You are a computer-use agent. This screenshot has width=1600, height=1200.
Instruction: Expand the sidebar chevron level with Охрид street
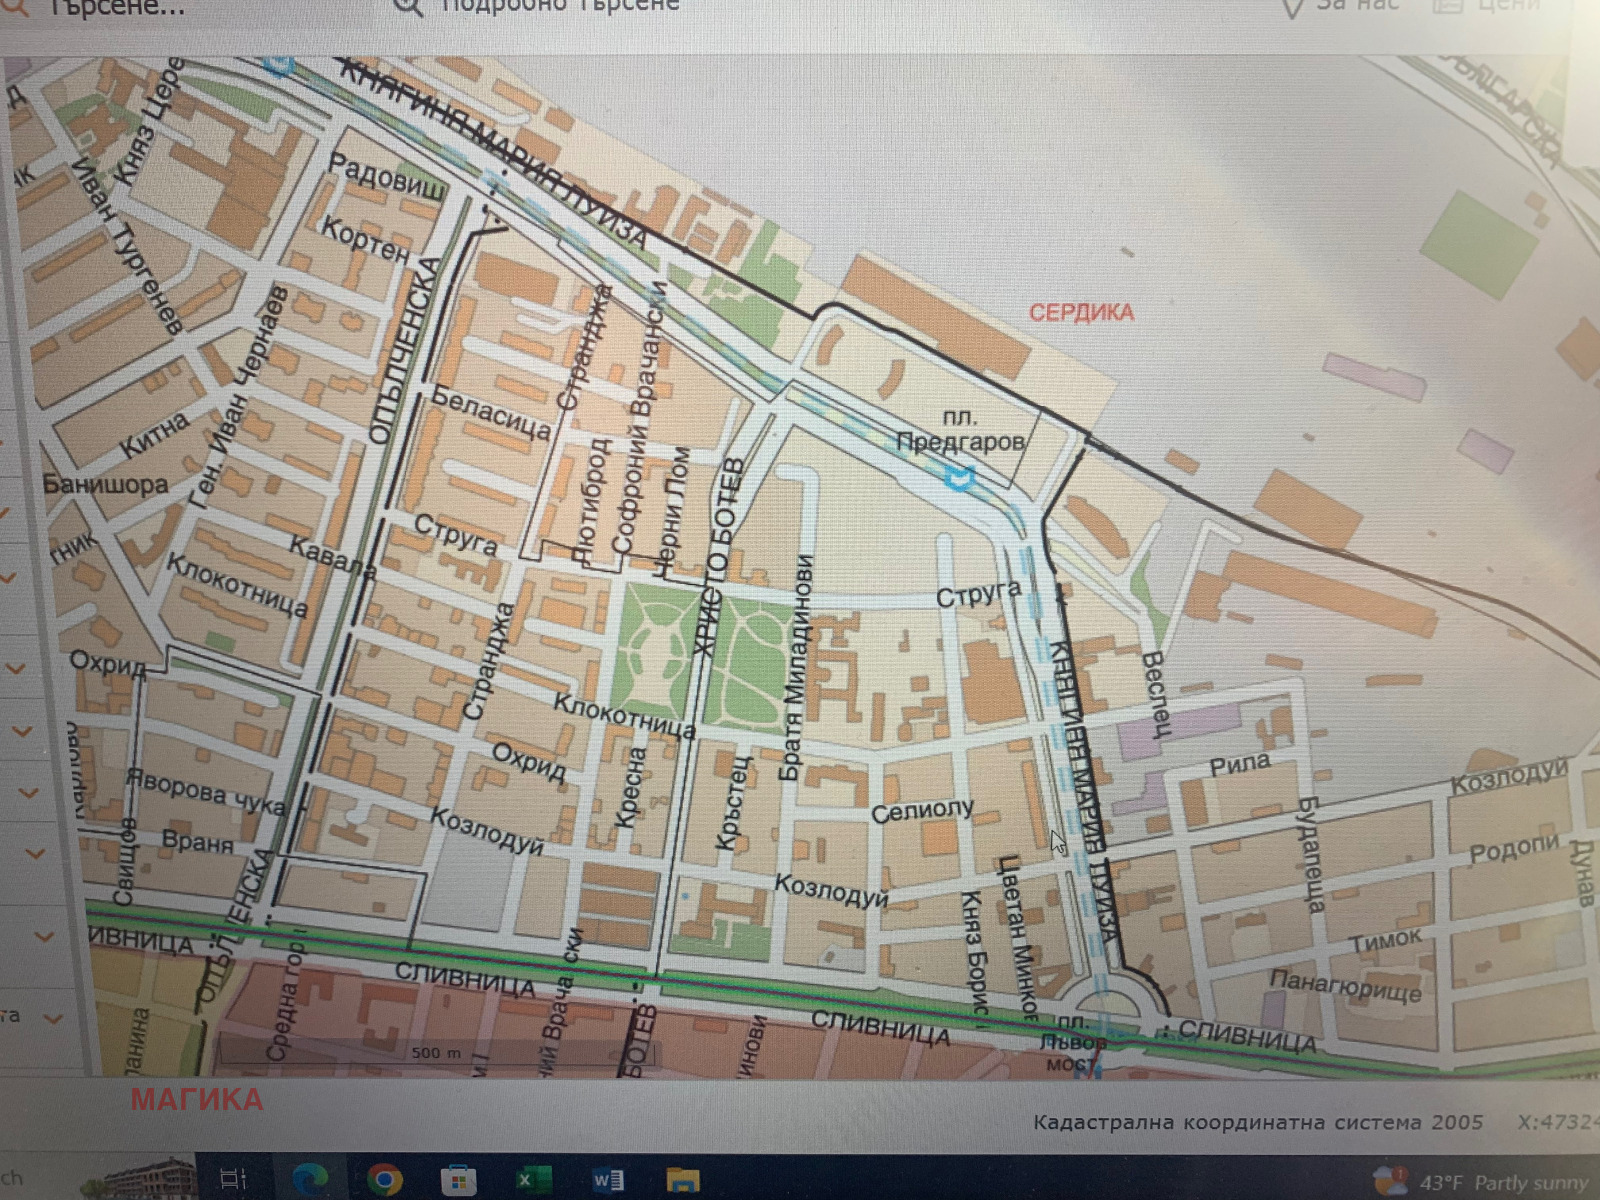point(16,668)
